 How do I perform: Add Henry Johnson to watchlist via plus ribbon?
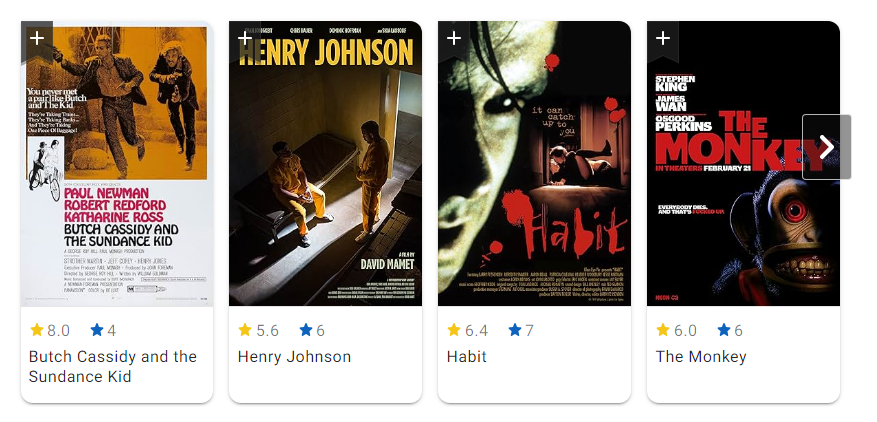(245, 39)
